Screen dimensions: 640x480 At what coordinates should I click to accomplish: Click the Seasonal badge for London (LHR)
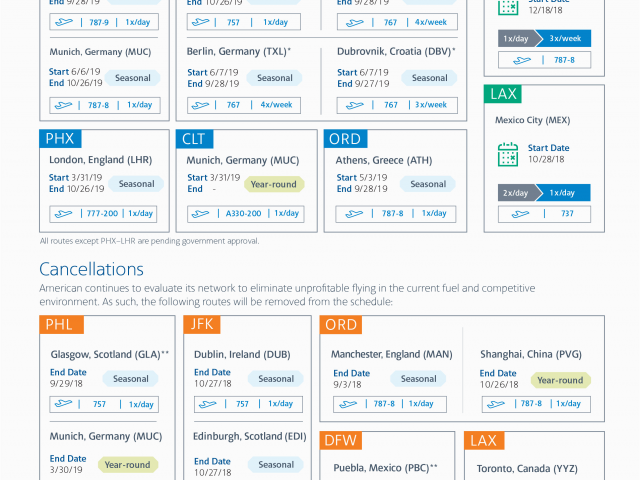click(x=136, y=184)
